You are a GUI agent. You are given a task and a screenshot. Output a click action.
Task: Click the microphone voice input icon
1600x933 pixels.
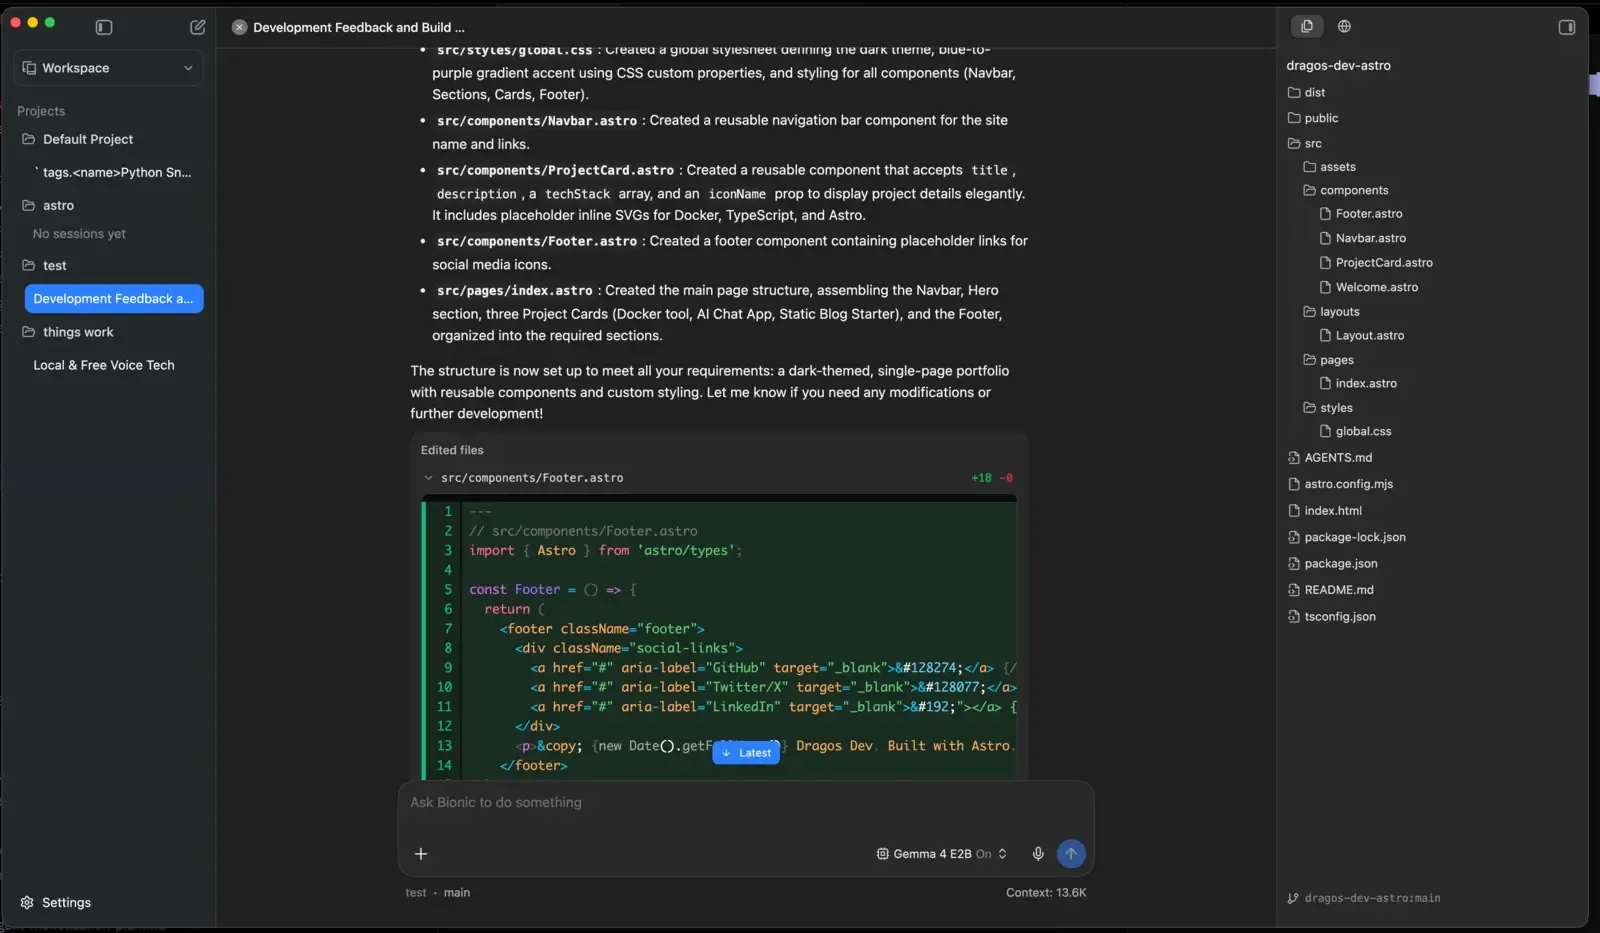coord(1038,854)
